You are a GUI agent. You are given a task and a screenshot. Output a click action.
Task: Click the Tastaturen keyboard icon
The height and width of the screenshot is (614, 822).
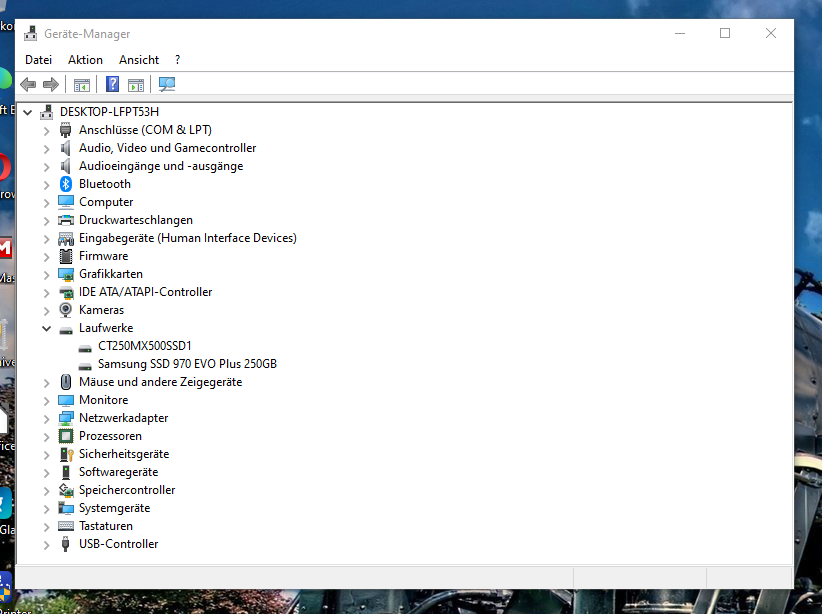click(x=66, y=526)
